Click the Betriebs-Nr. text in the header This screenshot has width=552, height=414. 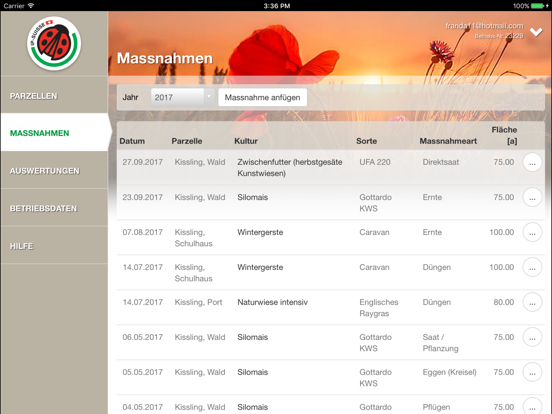coord(499,36)
